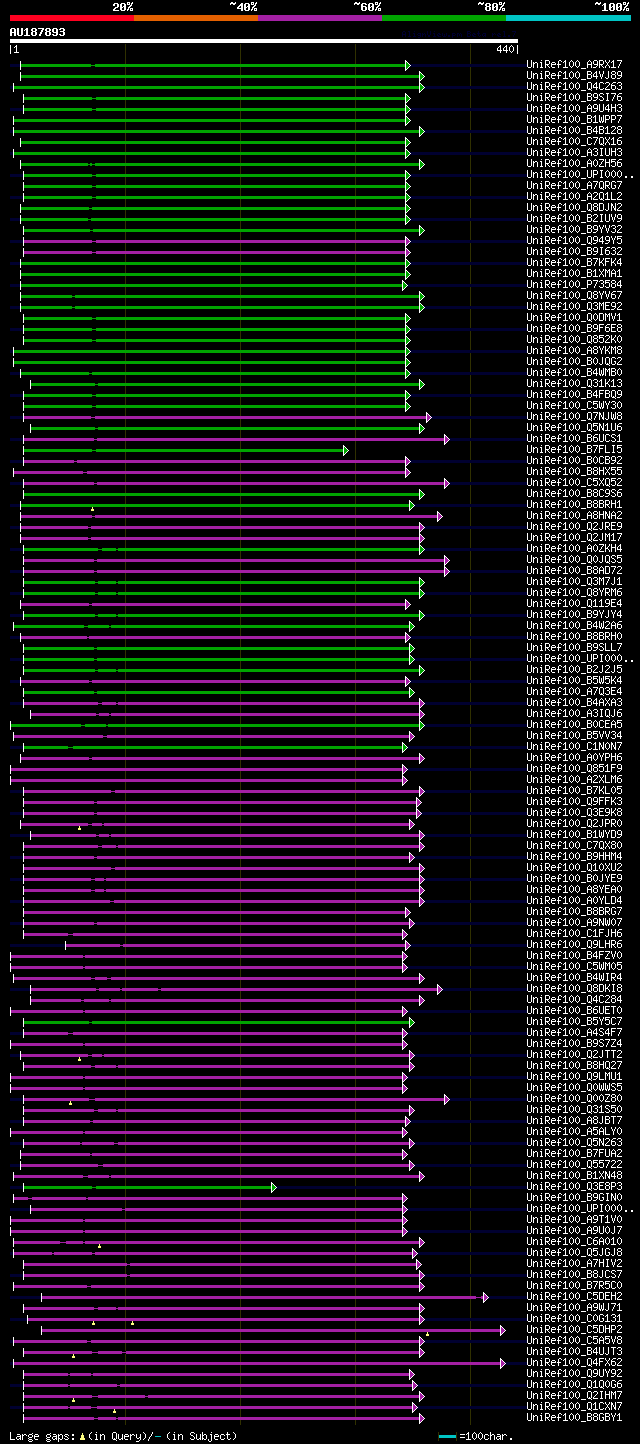Viewport: 640px width, 1444px height.
Task: Click hit label UniRef100_Q949Y5
Action: (574, 241)
